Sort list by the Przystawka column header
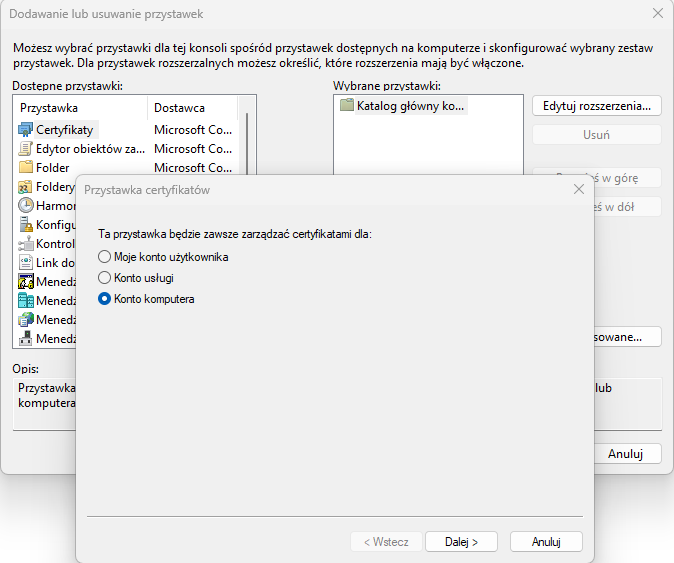This screenshot has width=674, height=563. (x=80, y=107)
